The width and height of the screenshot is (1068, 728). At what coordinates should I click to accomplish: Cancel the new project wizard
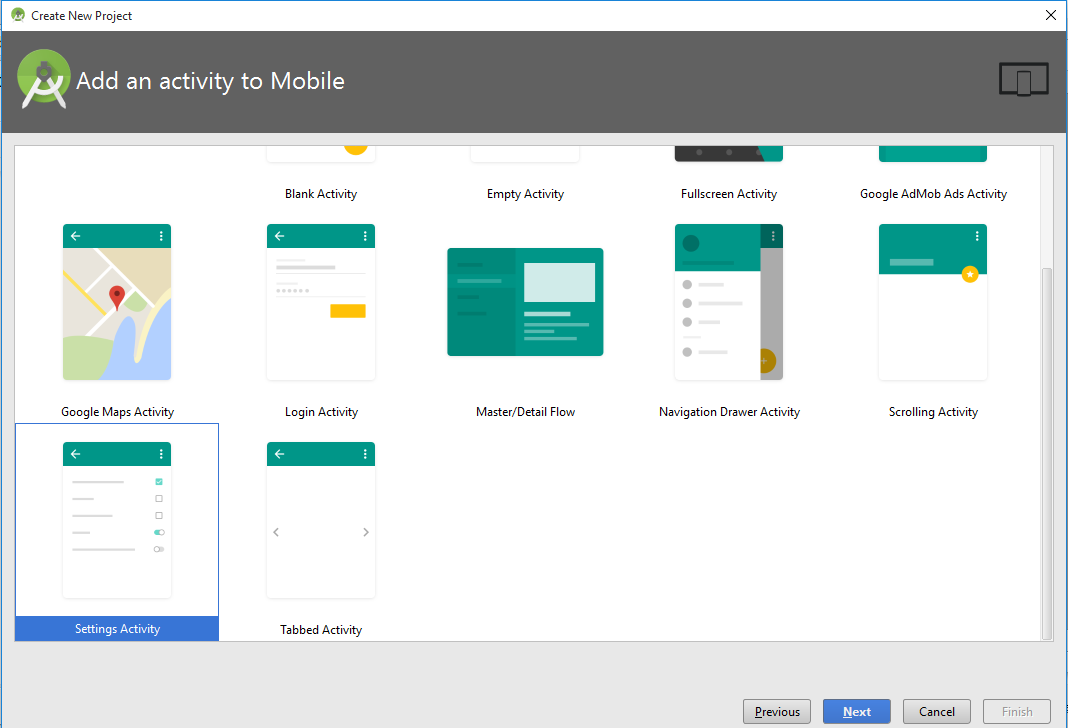coord(937,712)
